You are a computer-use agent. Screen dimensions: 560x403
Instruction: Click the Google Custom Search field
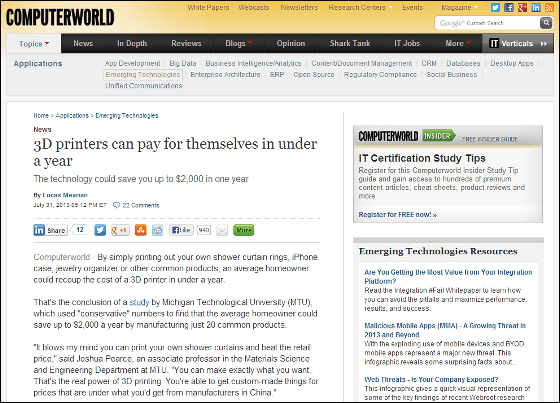tap(487, 23)
